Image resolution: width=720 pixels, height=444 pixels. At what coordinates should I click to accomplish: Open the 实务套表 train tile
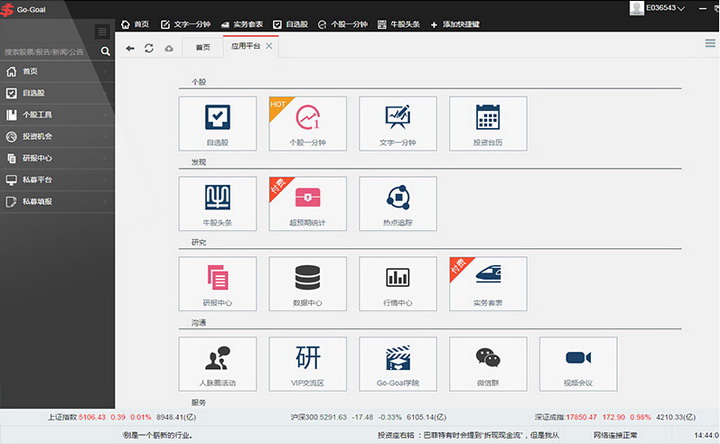click(488, 284)
